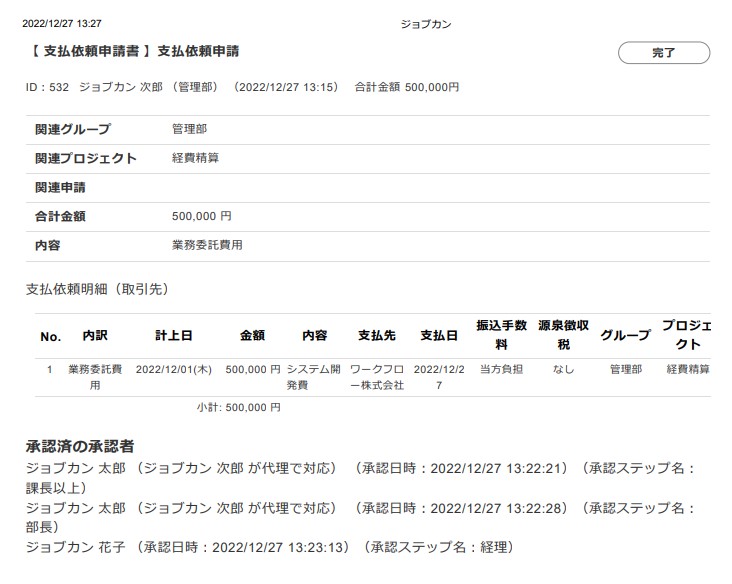732x584 pixels.
Task: Select the 関連グループ row label
Action: click(73, 129)
